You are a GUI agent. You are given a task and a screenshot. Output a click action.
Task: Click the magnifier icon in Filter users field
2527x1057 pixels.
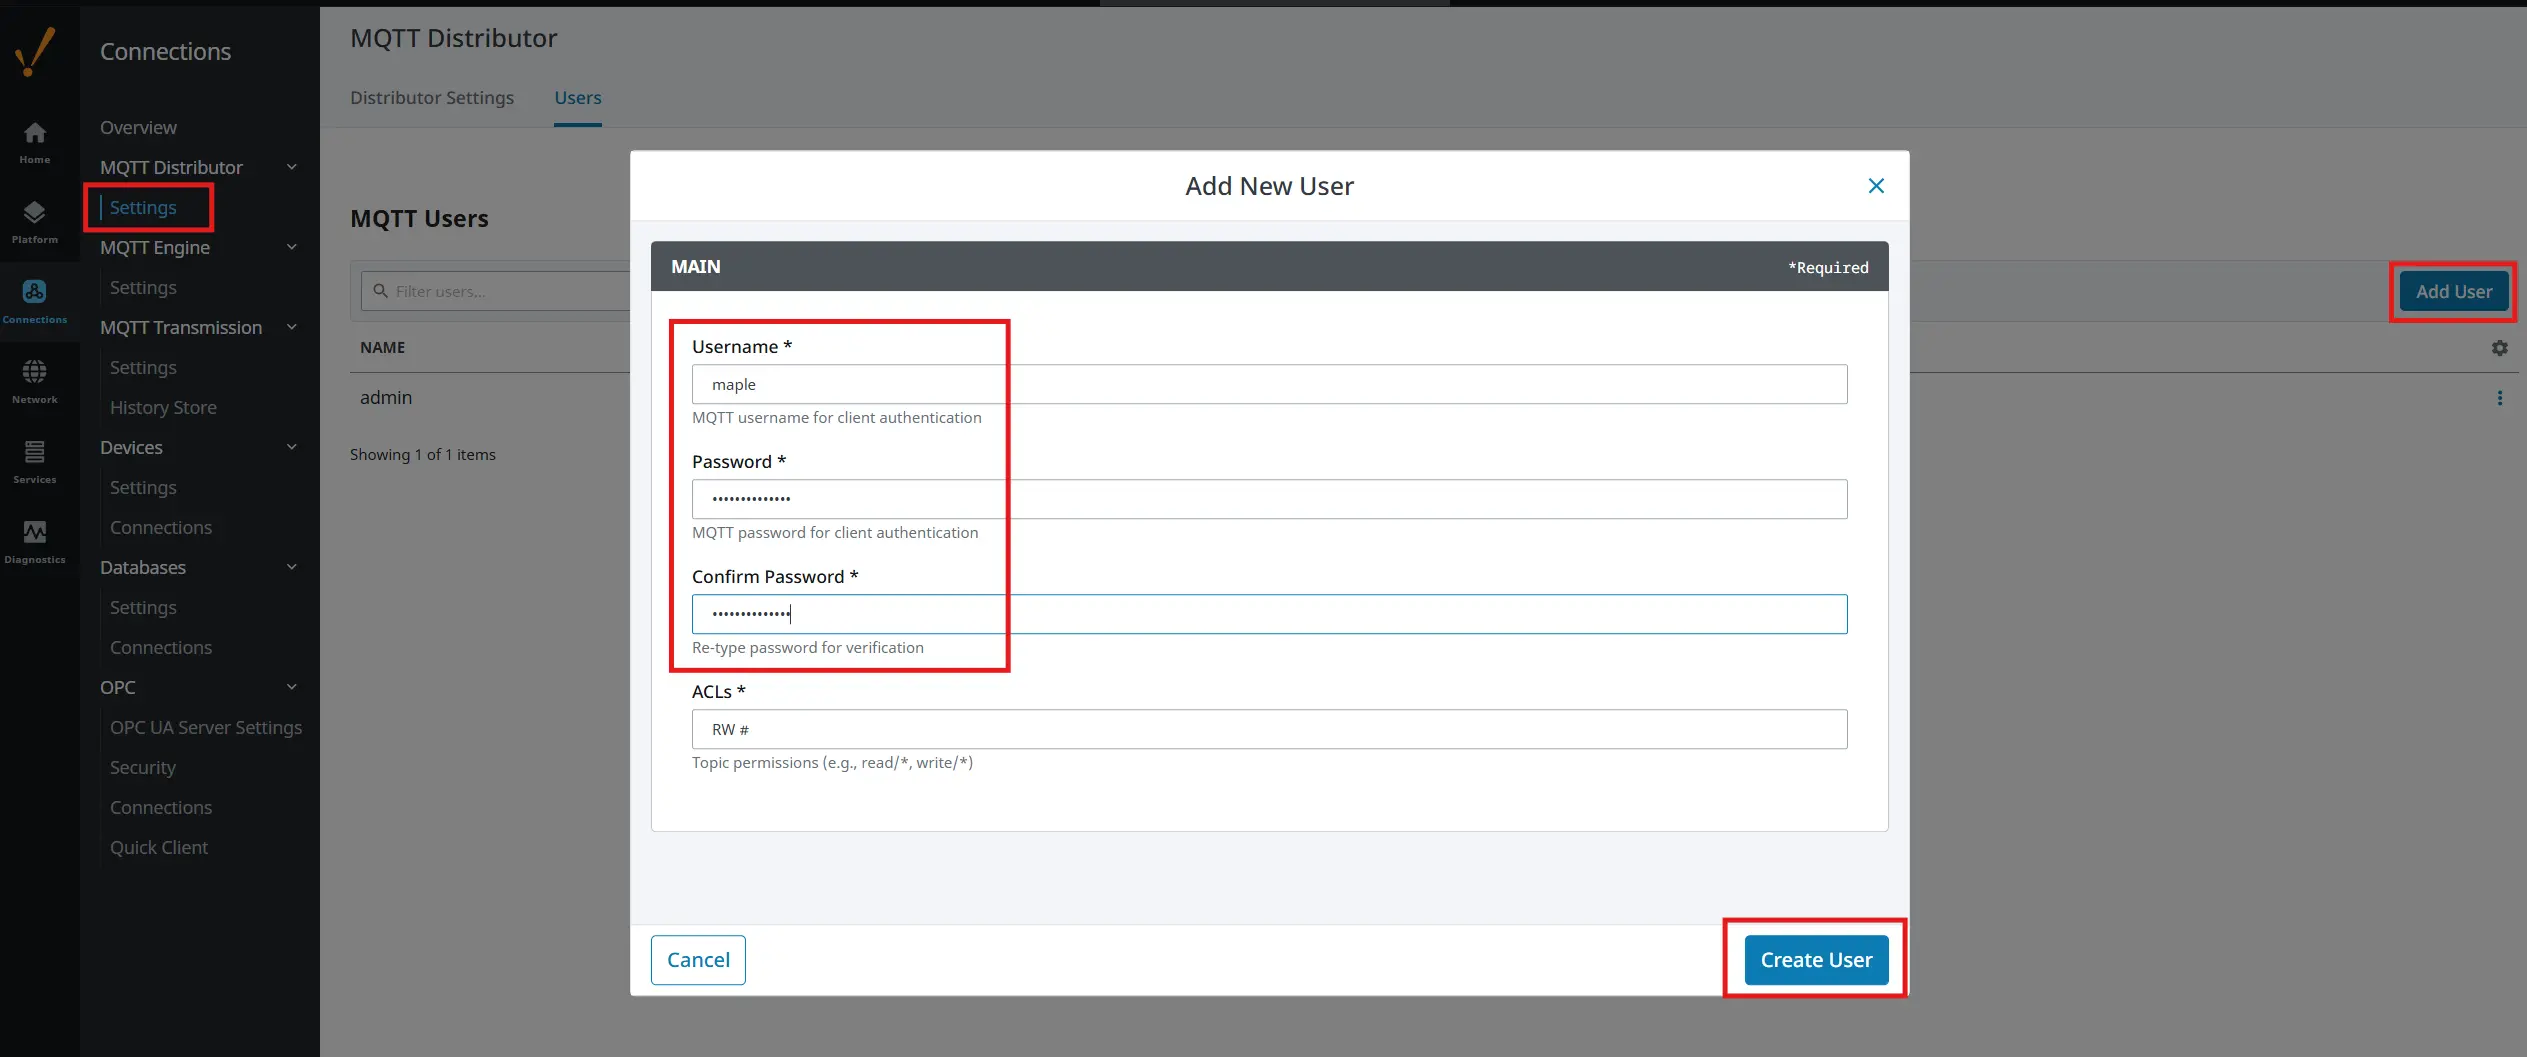click(x=380, y=291)
